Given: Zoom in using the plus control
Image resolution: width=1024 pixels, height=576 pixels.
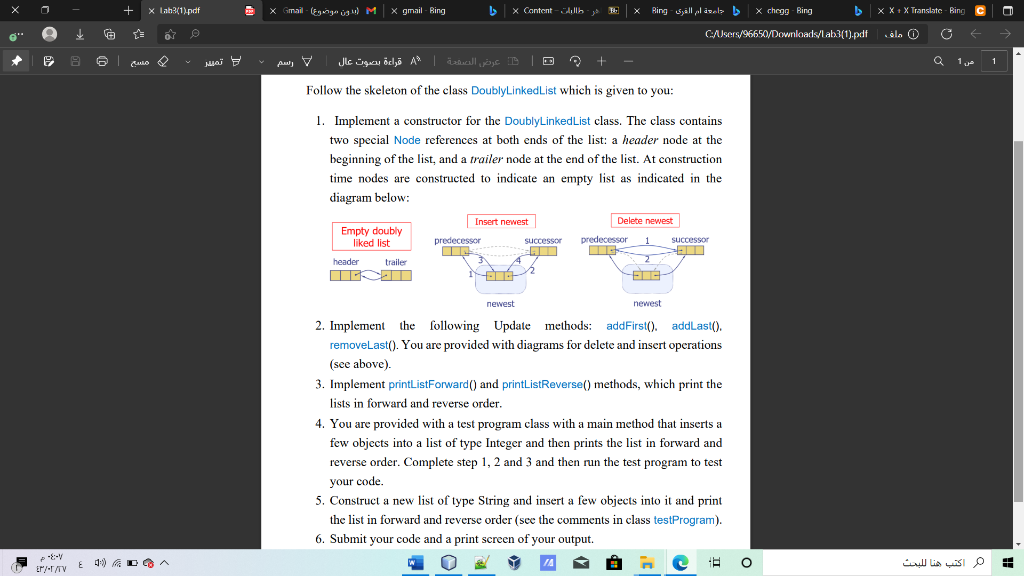Looking at the screenshot, I should [602, 61].
